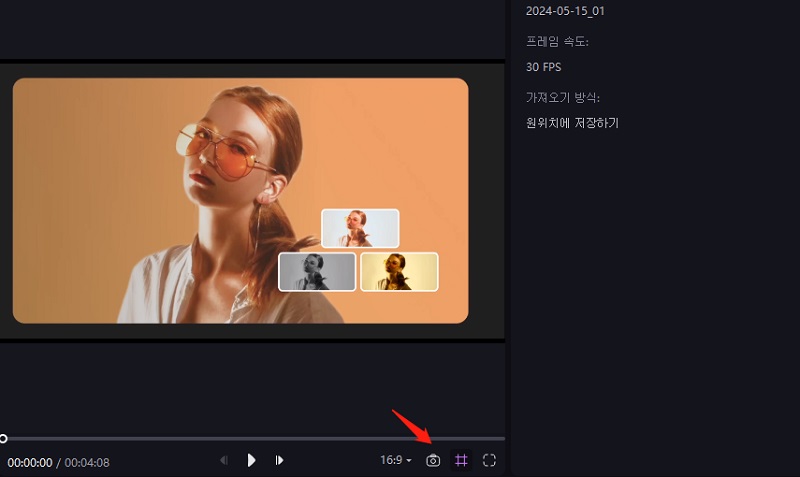The width and height of the screenshot is (800, 477).
Task: Click the middle of the preview progress bar
Action: pos(253,439)
